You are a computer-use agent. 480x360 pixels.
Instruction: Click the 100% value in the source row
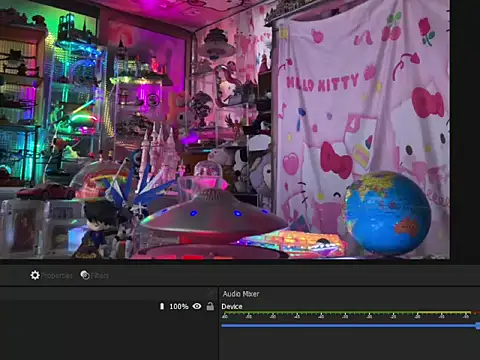coord(179,306)
